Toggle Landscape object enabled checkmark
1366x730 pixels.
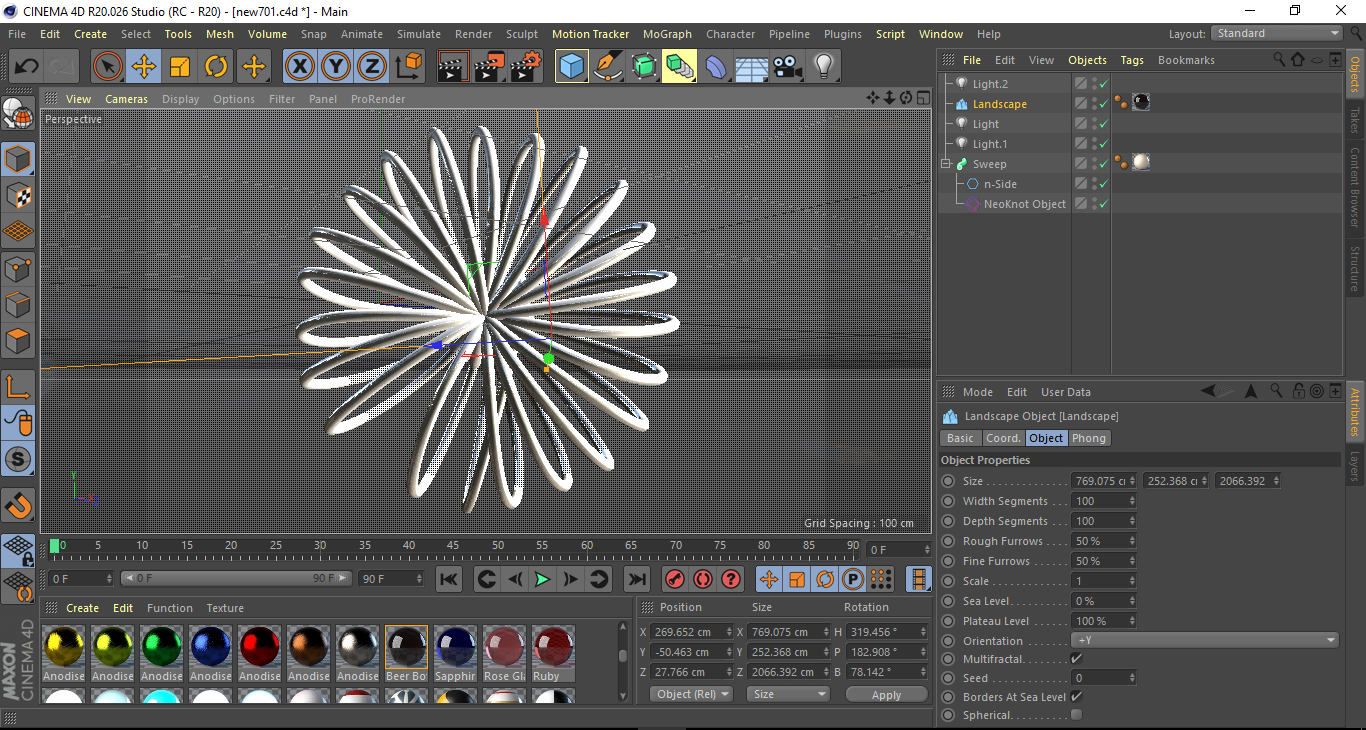pyautogui.click(x=1103, y=104)
